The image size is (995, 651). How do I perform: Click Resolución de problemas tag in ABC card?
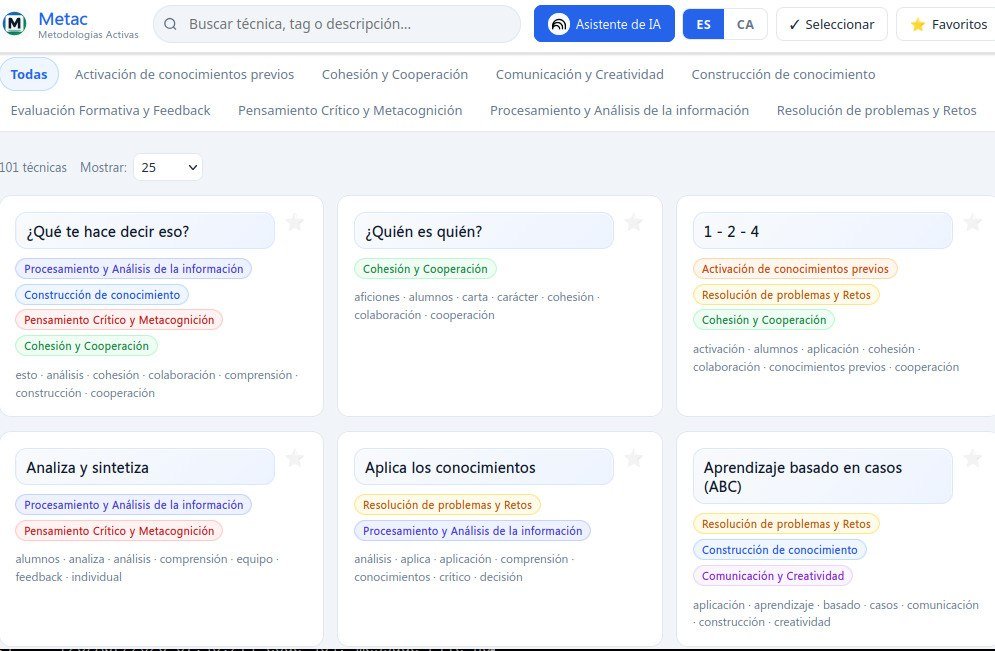click(786, 524)
